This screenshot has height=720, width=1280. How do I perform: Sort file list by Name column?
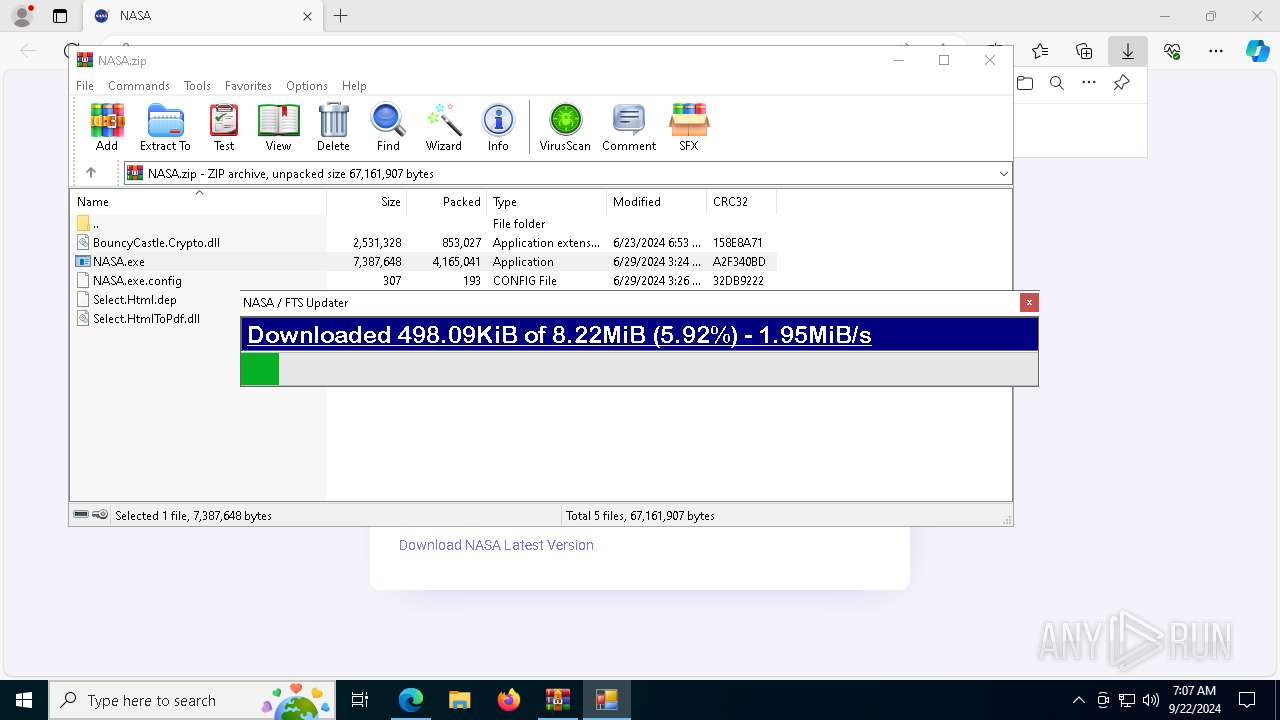(x=198, y=201)
